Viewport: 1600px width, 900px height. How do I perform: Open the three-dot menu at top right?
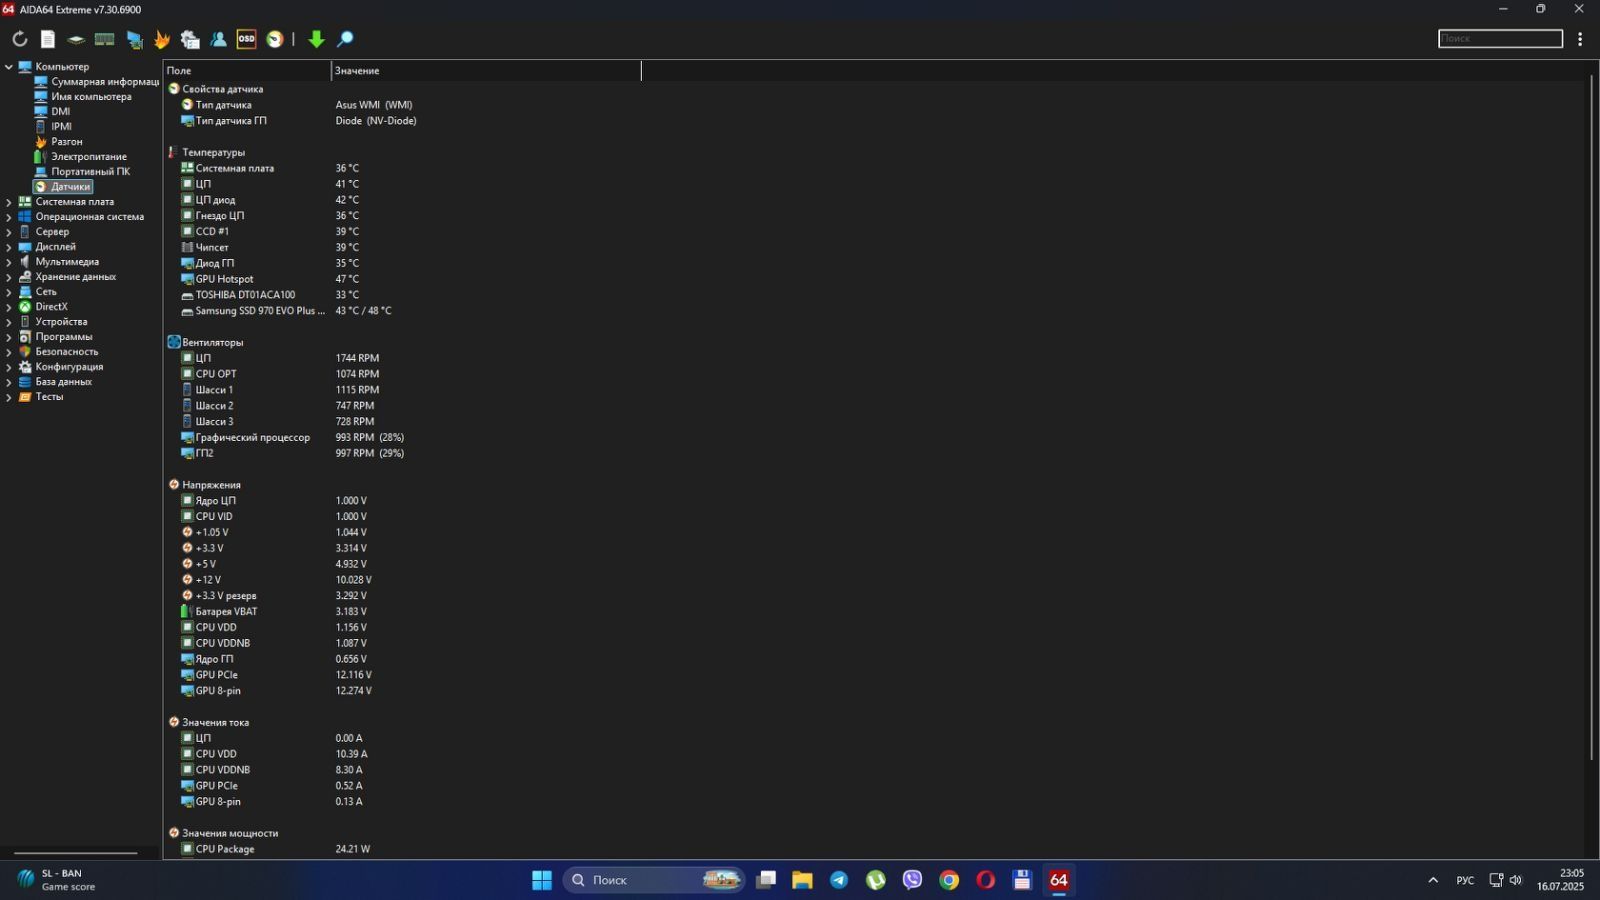[x=1580, y=39]
